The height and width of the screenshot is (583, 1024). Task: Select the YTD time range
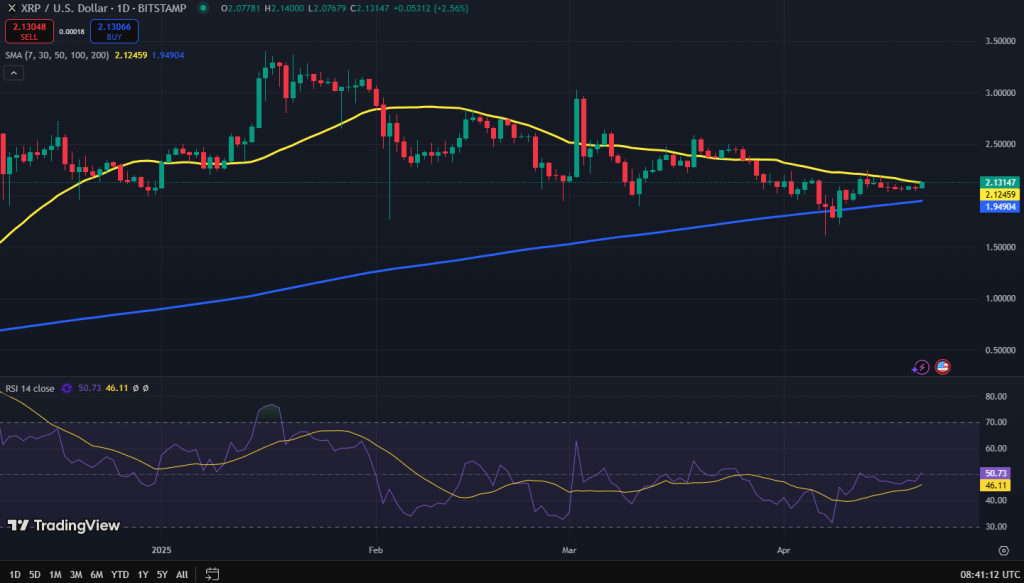120,575
